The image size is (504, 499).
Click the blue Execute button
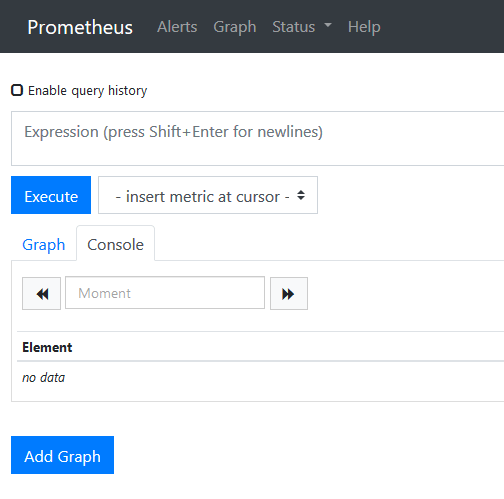click(51, 195)
